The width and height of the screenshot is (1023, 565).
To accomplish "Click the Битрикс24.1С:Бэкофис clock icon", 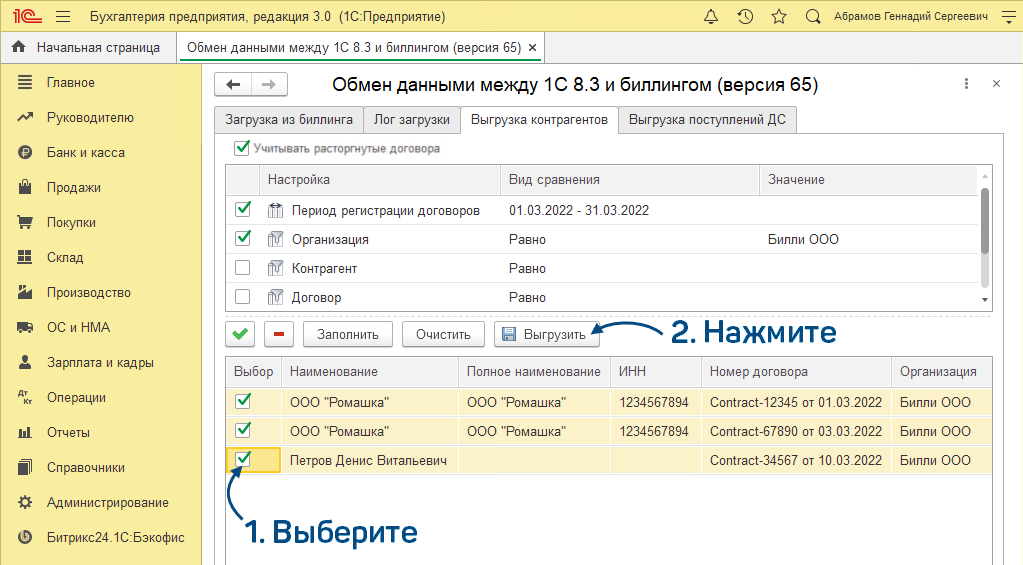I will [x=25, y=538].
